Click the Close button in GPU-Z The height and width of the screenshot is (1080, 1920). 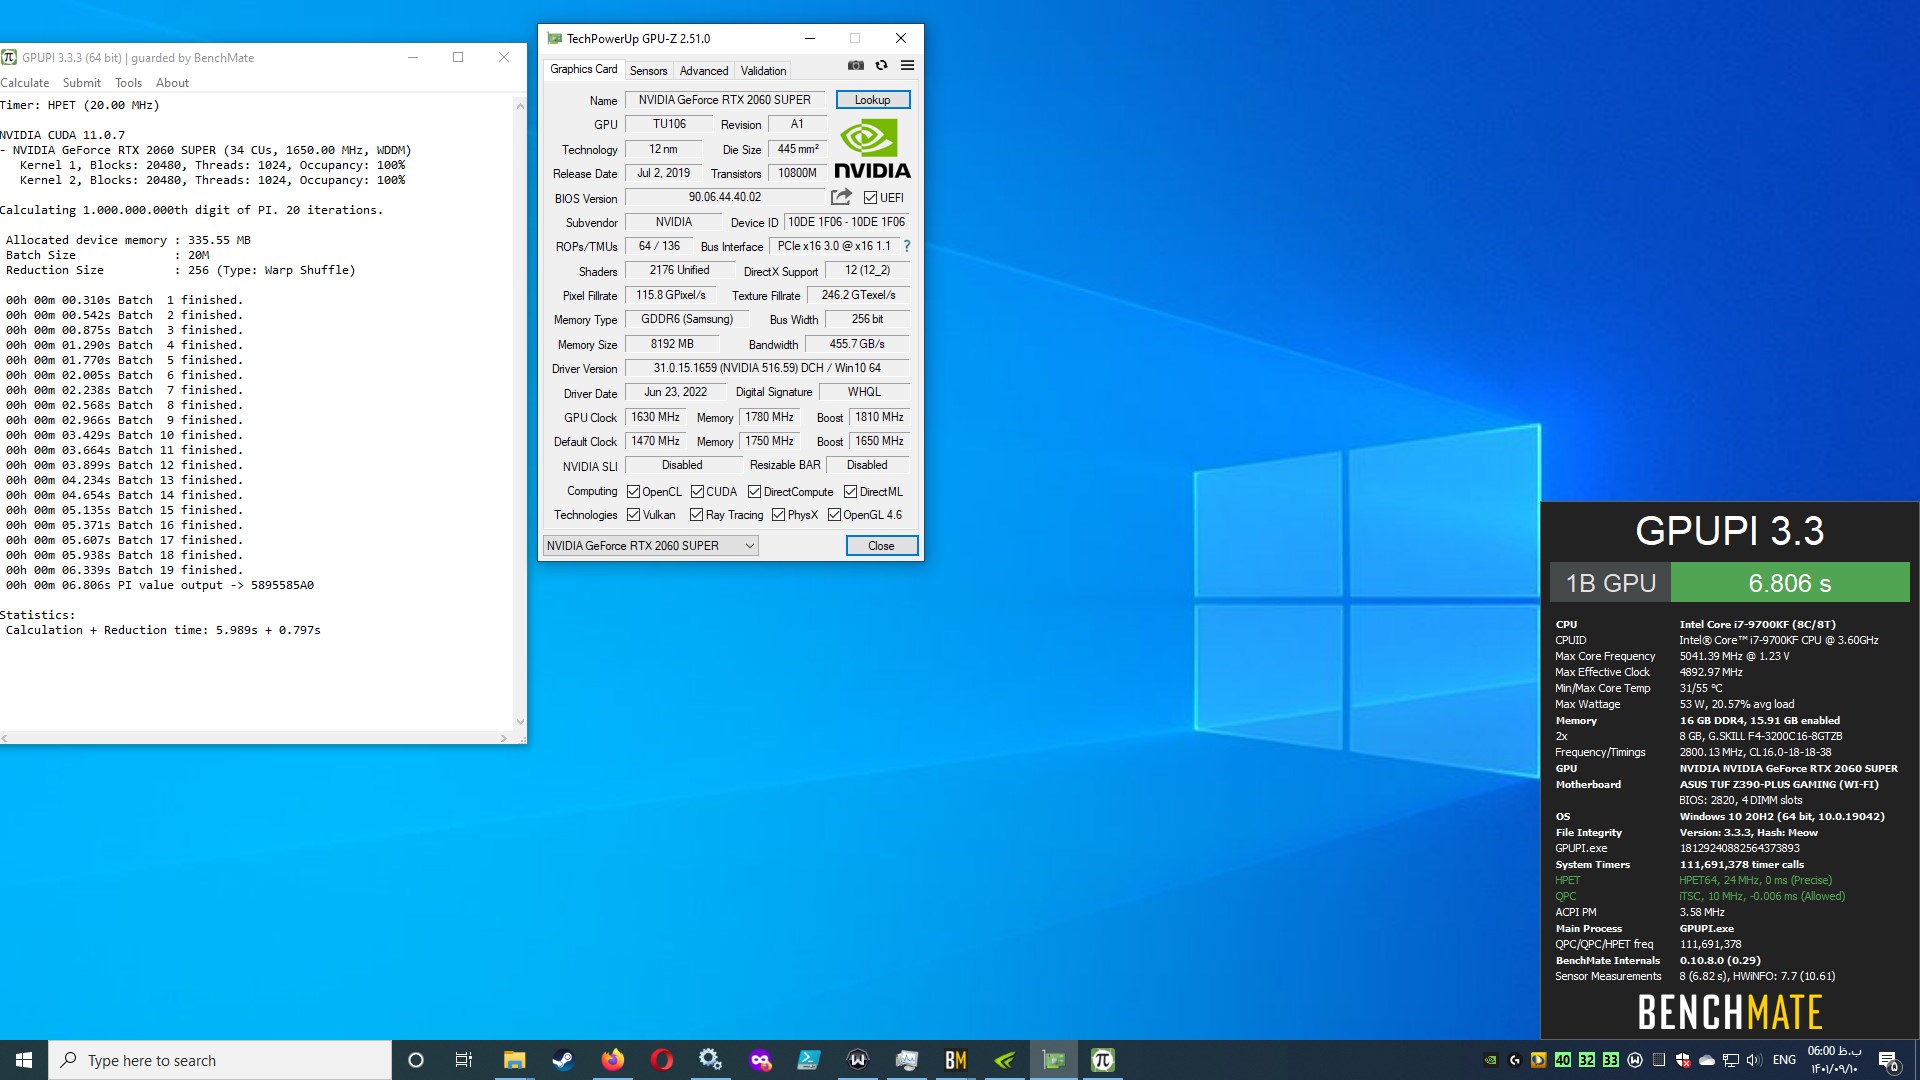pyautogui.click(x=881, y=546)
